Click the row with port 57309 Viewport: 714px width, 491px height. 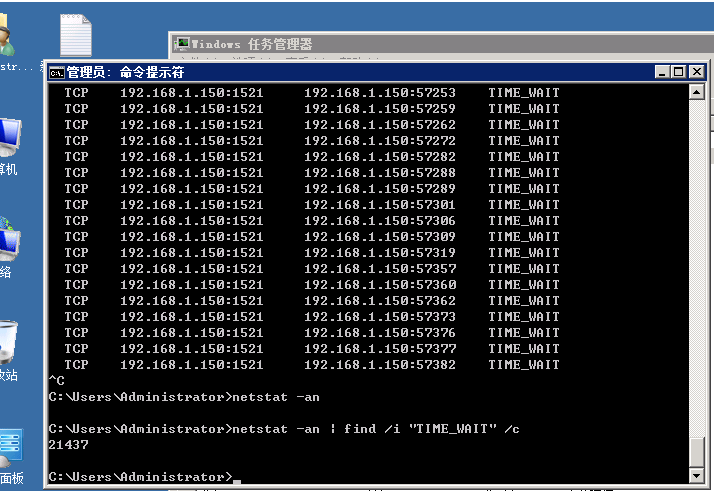click(311, 236)
